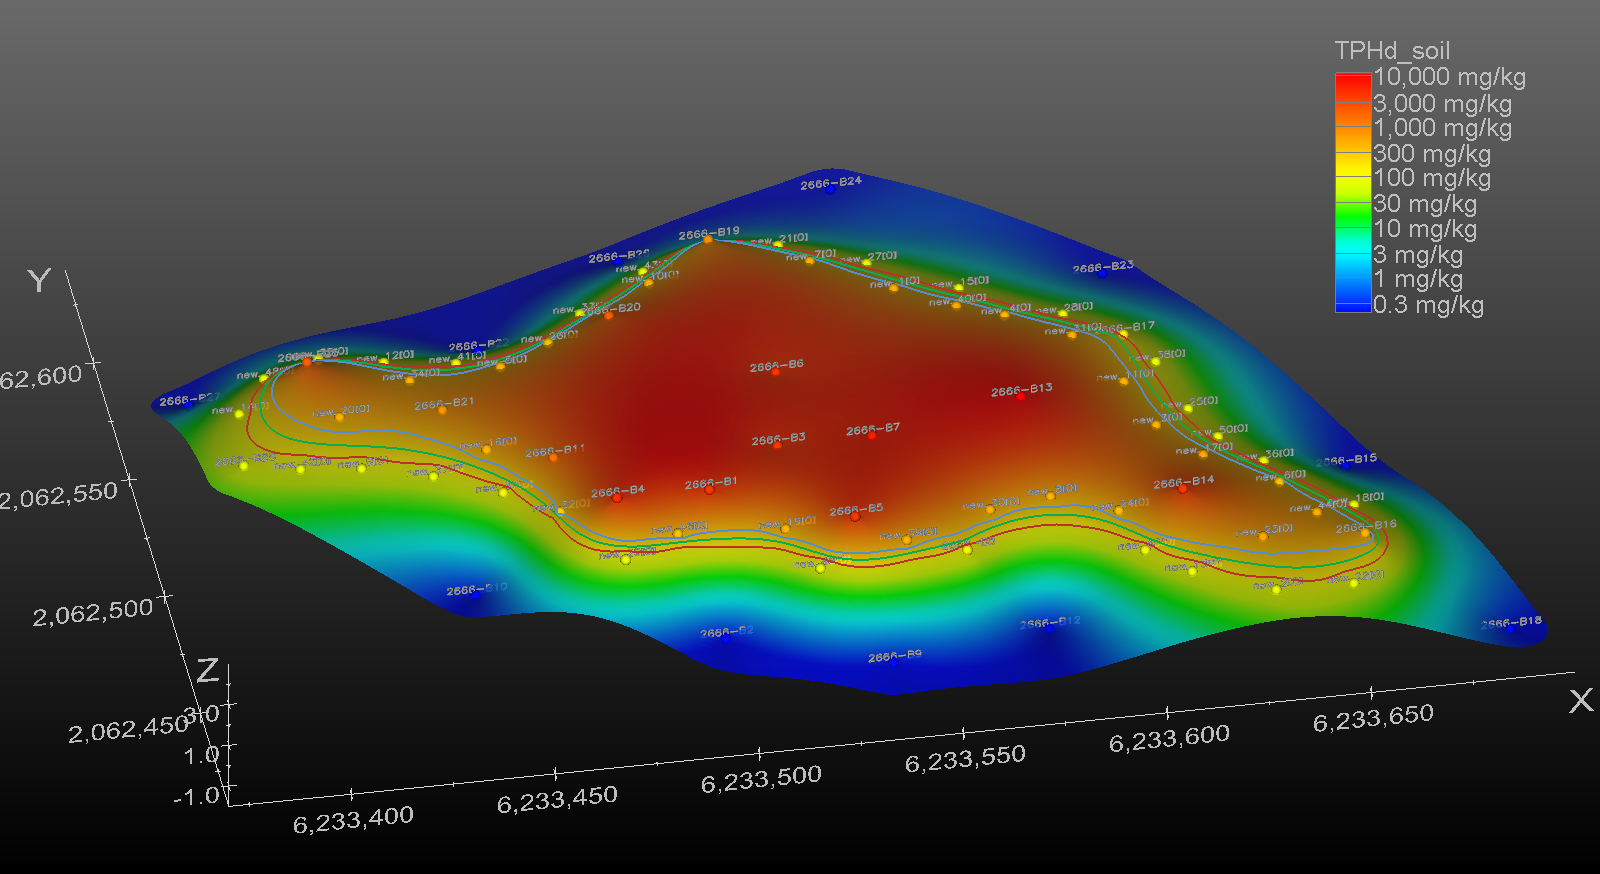Image resolution: width=1600 pixels, height=874 pixels.
Task: Click the X axis label
Action: click(x=1581, y=700)
